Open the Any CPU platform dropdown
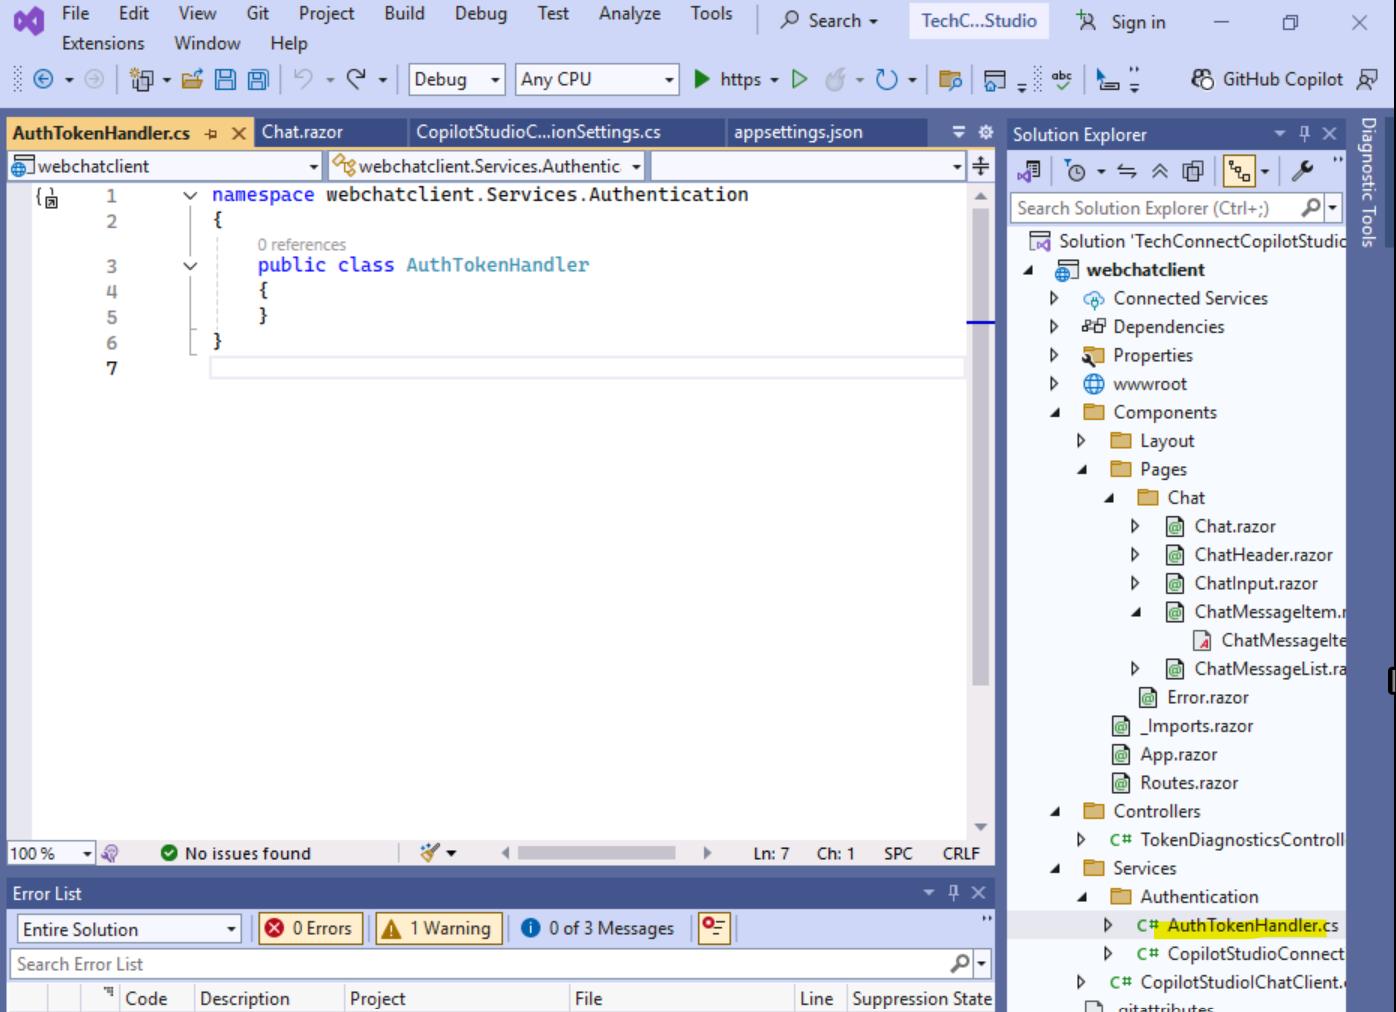This screenshot has height=1012, width=1396. 597,80
